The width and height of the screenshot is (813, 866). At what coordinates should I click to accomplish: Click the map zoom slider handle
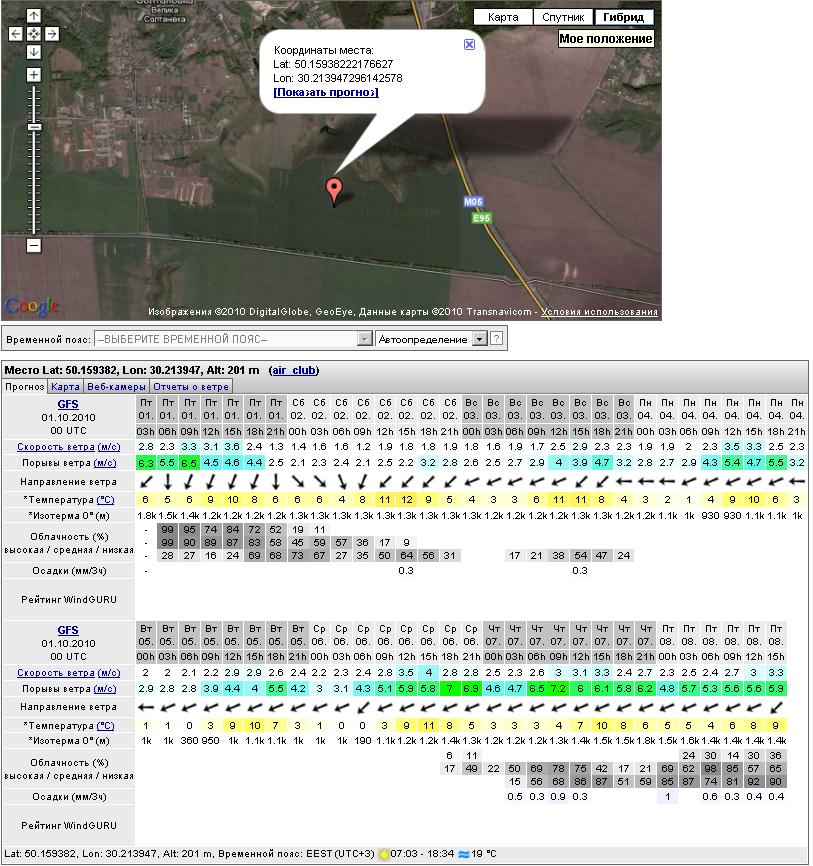pyautogui.click(x=33, y=127)
